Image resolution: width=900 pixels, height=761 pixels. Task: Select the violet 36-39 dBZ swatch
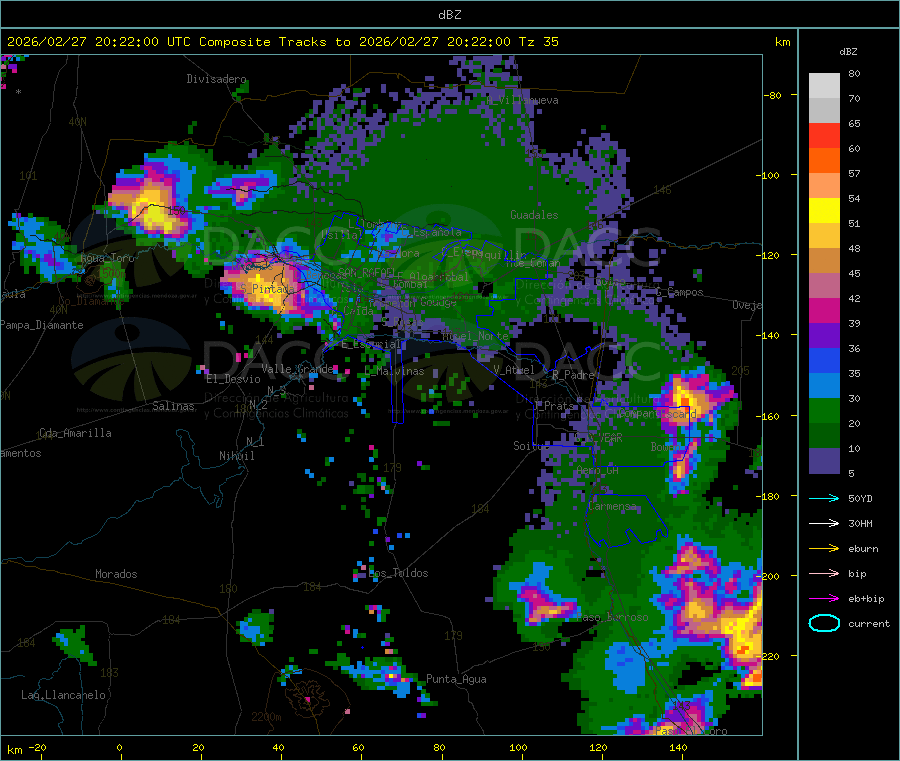click(824, 336)
